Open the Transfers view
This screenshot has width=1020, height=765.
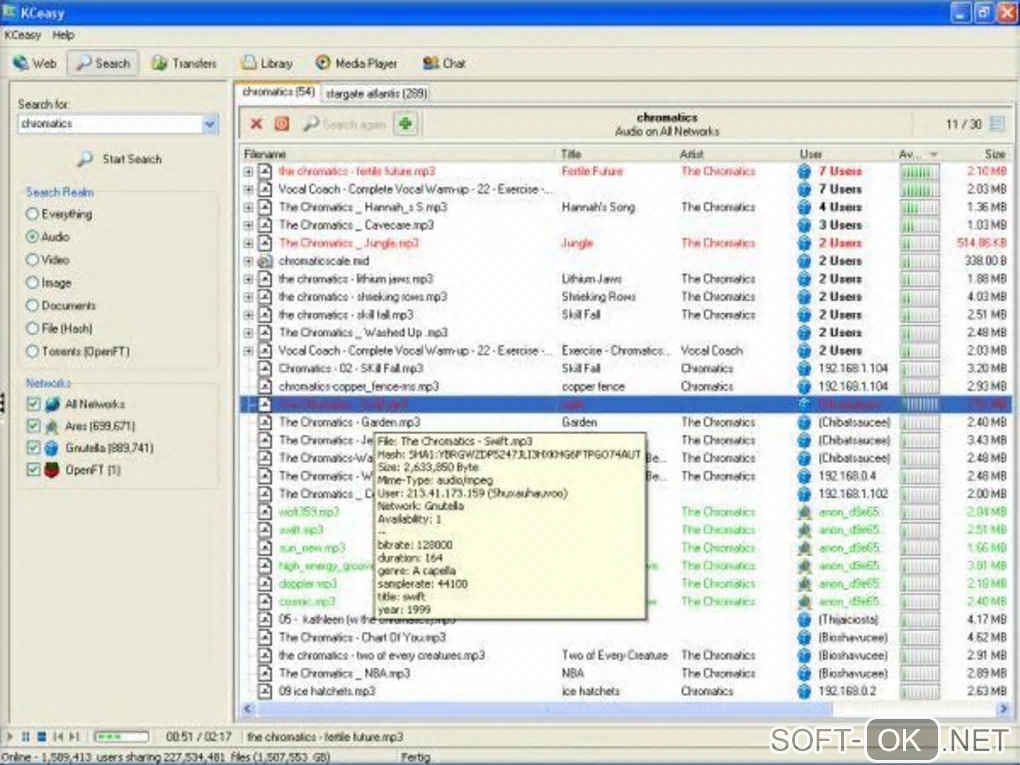[x=184, y=63]
